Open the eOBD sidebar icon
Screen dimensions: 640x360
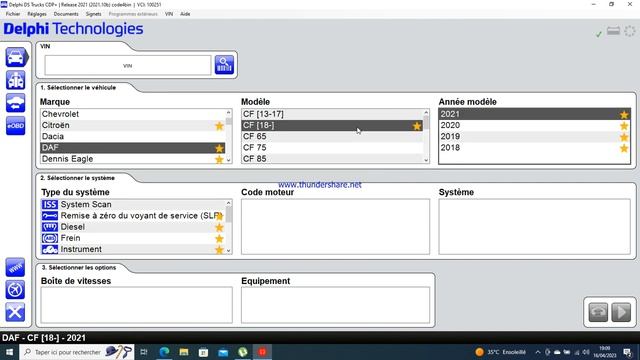tap(16, 126)
